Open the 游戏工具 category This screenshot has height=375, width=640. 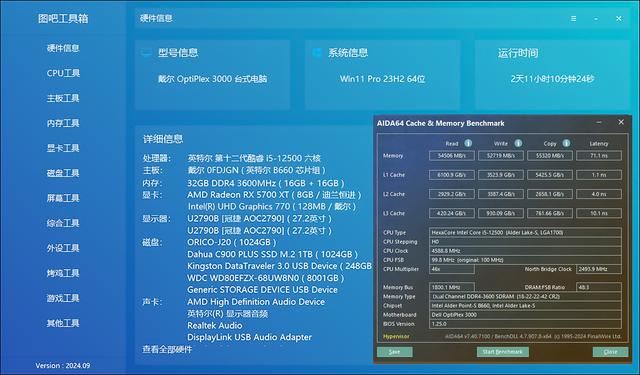[x=63, y=298]
